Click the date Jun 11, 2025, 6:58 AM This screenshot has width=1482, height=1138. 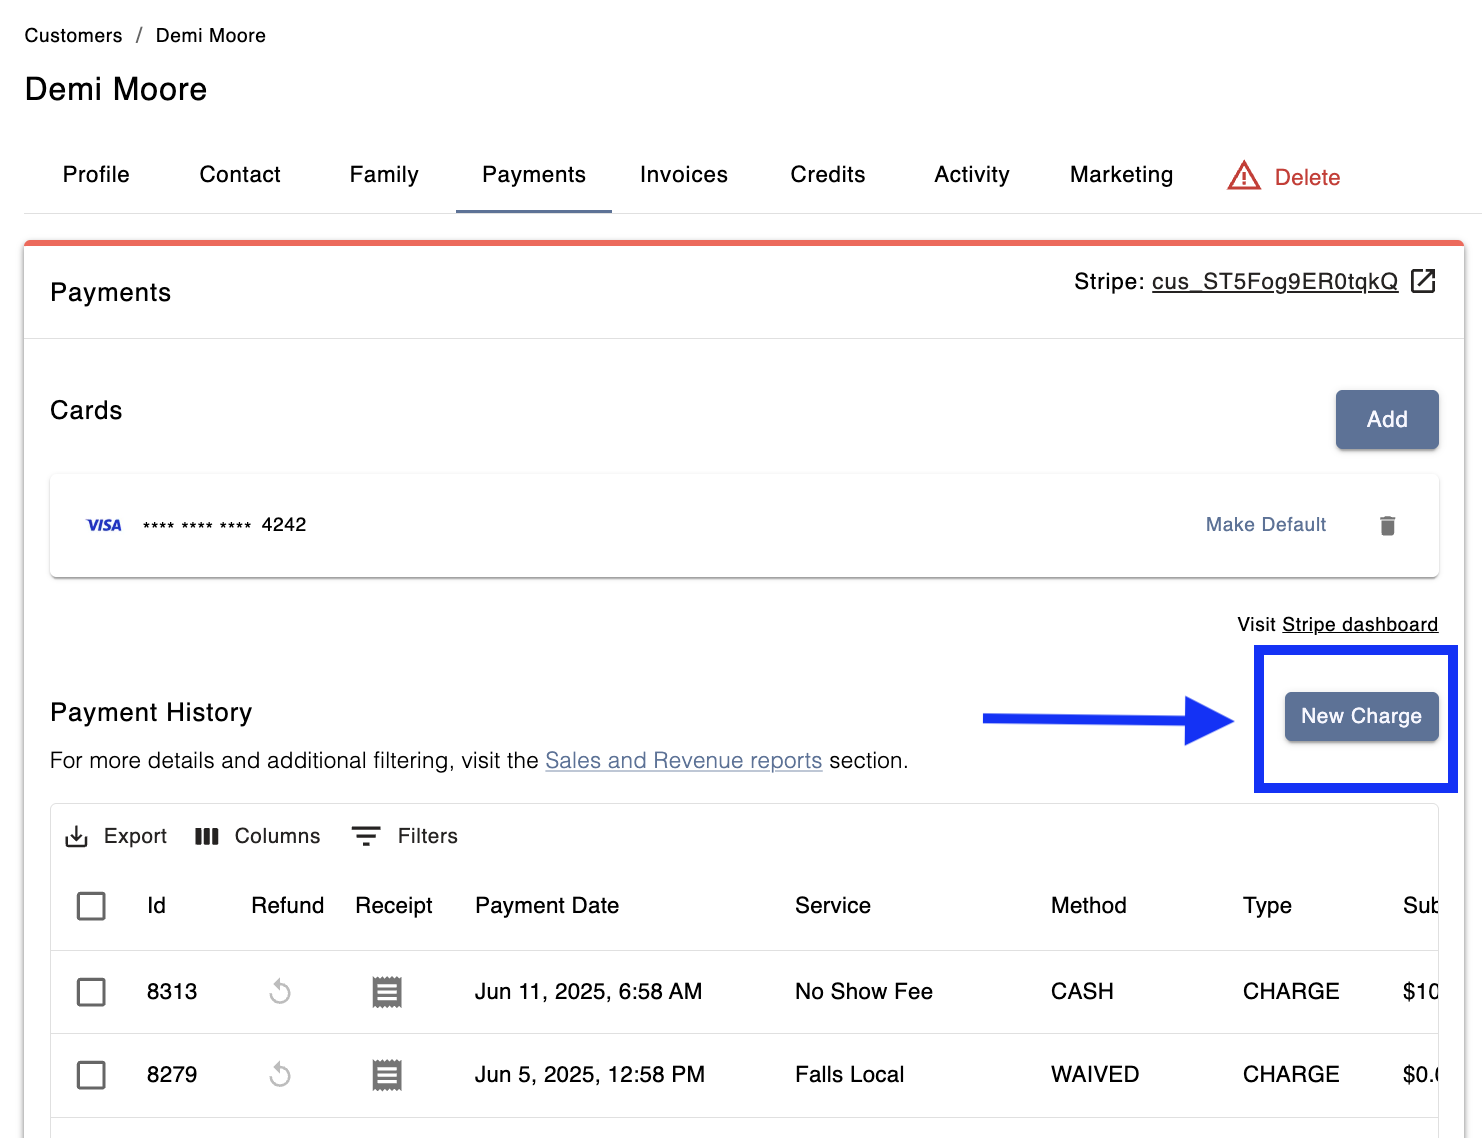[589, 992]
